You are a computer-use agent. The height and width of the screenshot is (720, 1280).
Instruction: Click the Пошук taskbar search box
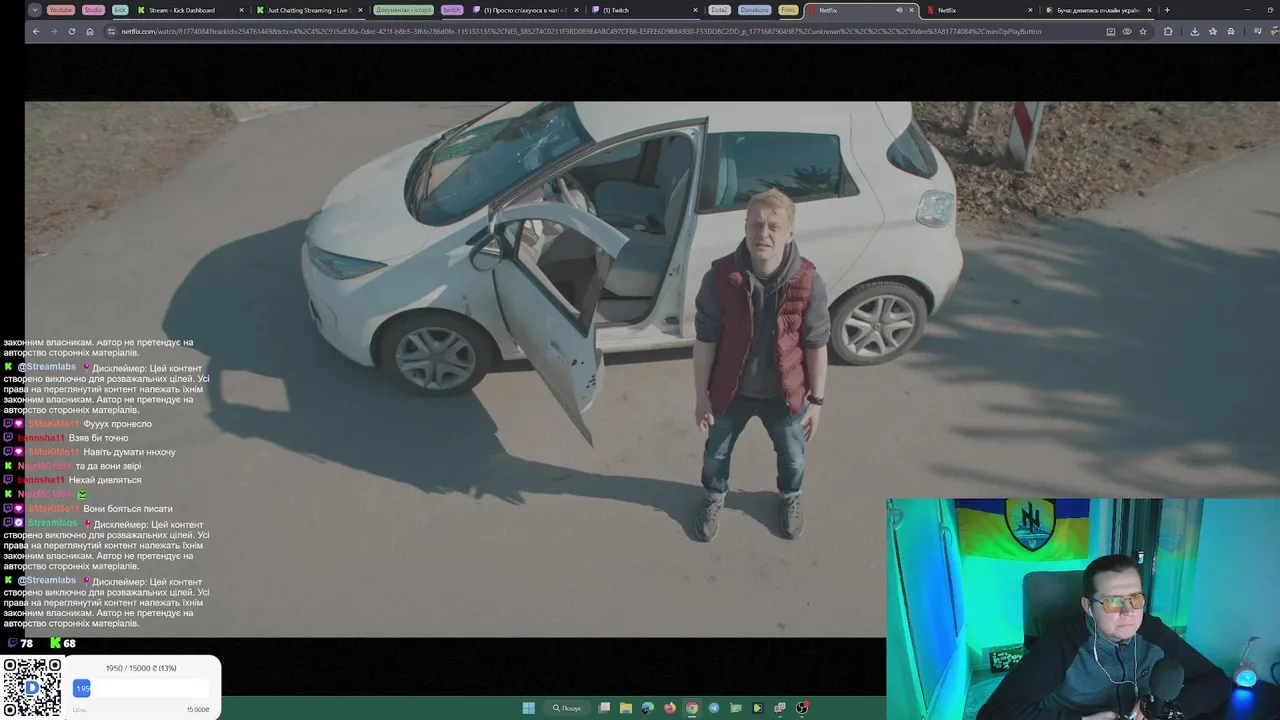click(567, 708)
